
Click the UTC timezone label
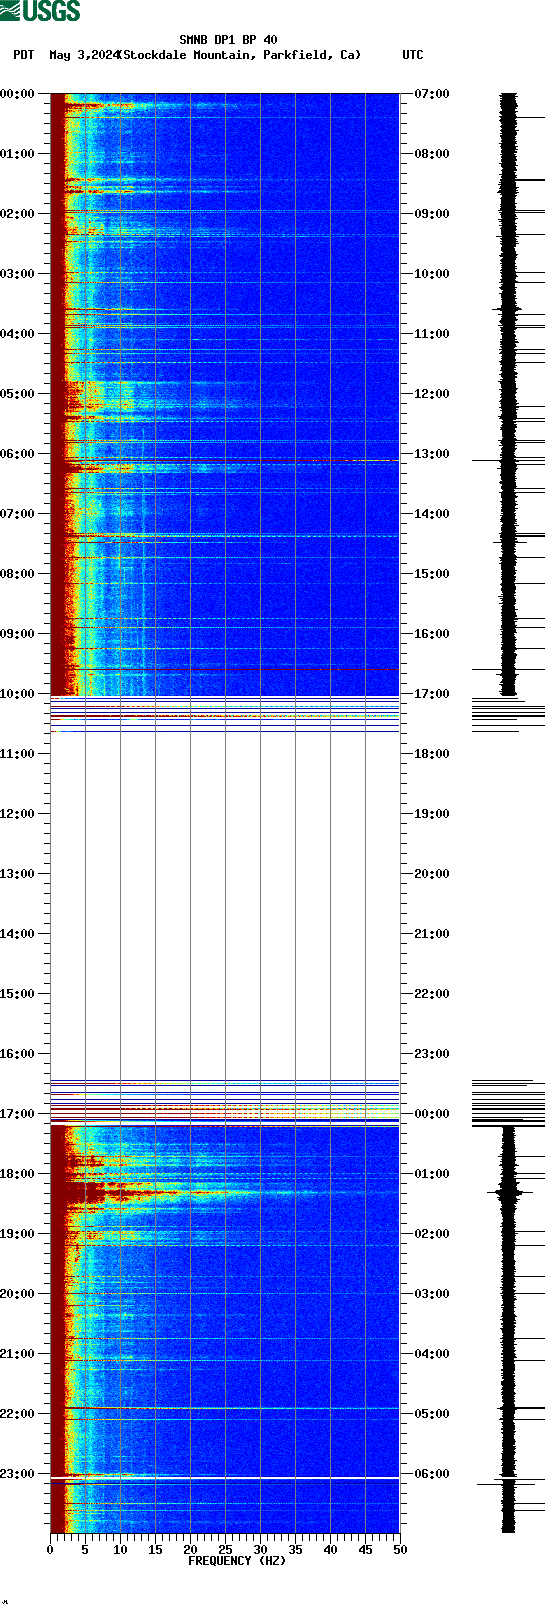pos(413,55)
